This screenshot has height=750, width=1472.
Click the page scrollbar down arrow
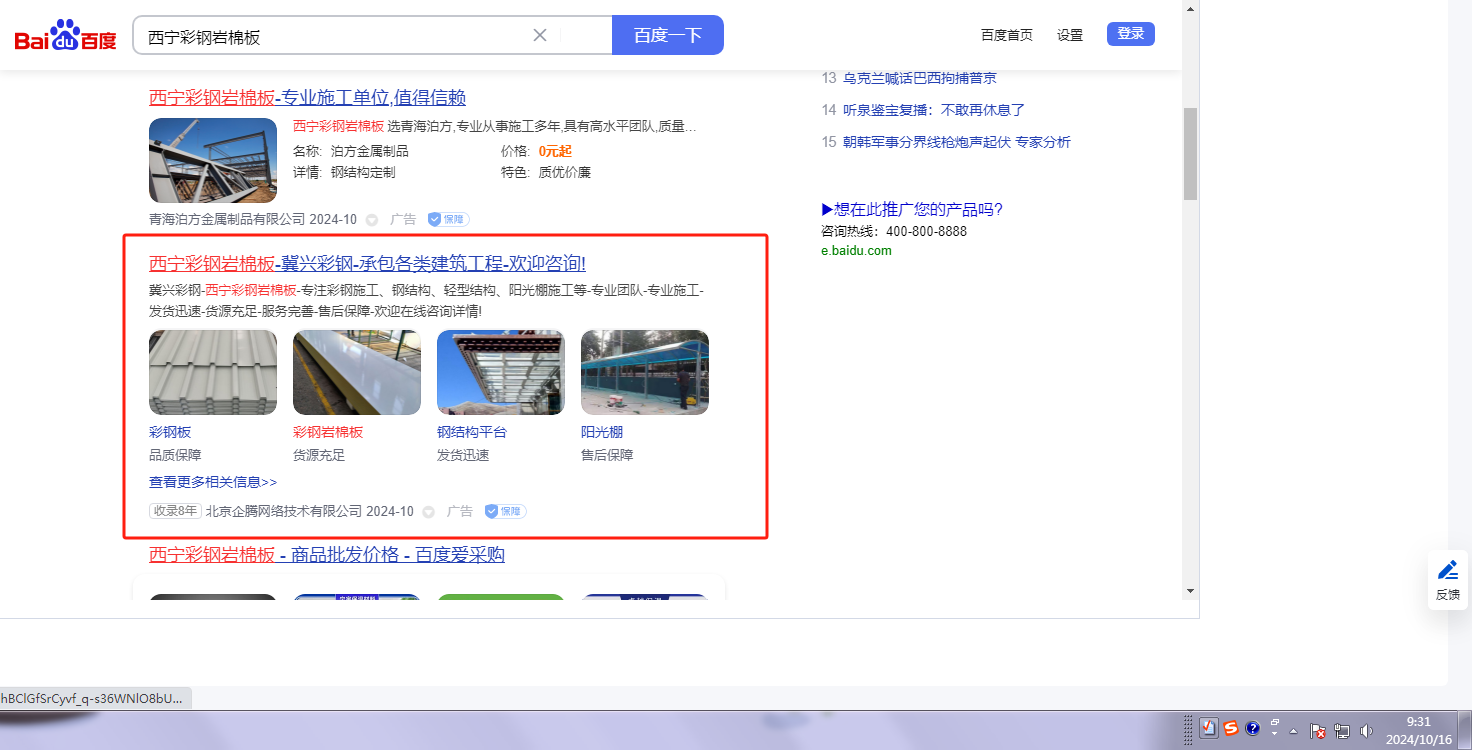[x=1190, y=591]
